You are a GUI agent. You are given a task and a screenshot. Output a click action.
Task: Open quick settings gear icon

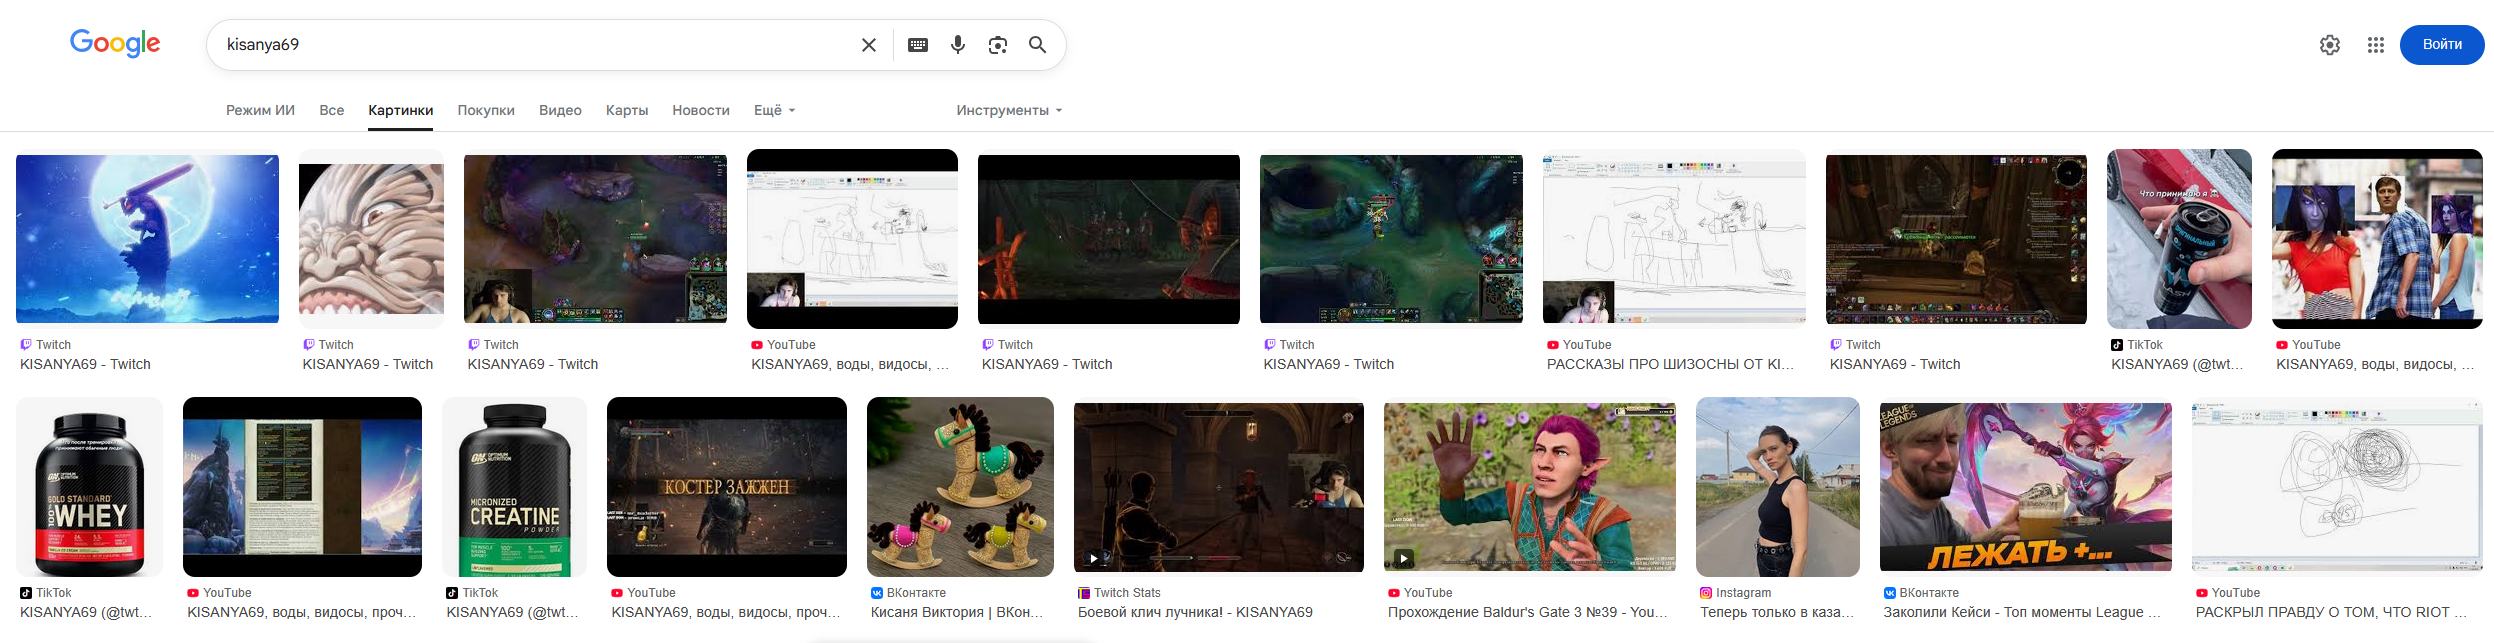coord(2330,45)
